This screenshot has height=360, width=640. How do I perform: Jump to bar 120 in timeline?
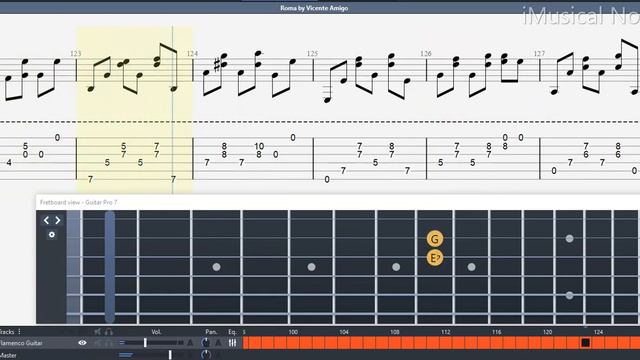coord(547,332)
